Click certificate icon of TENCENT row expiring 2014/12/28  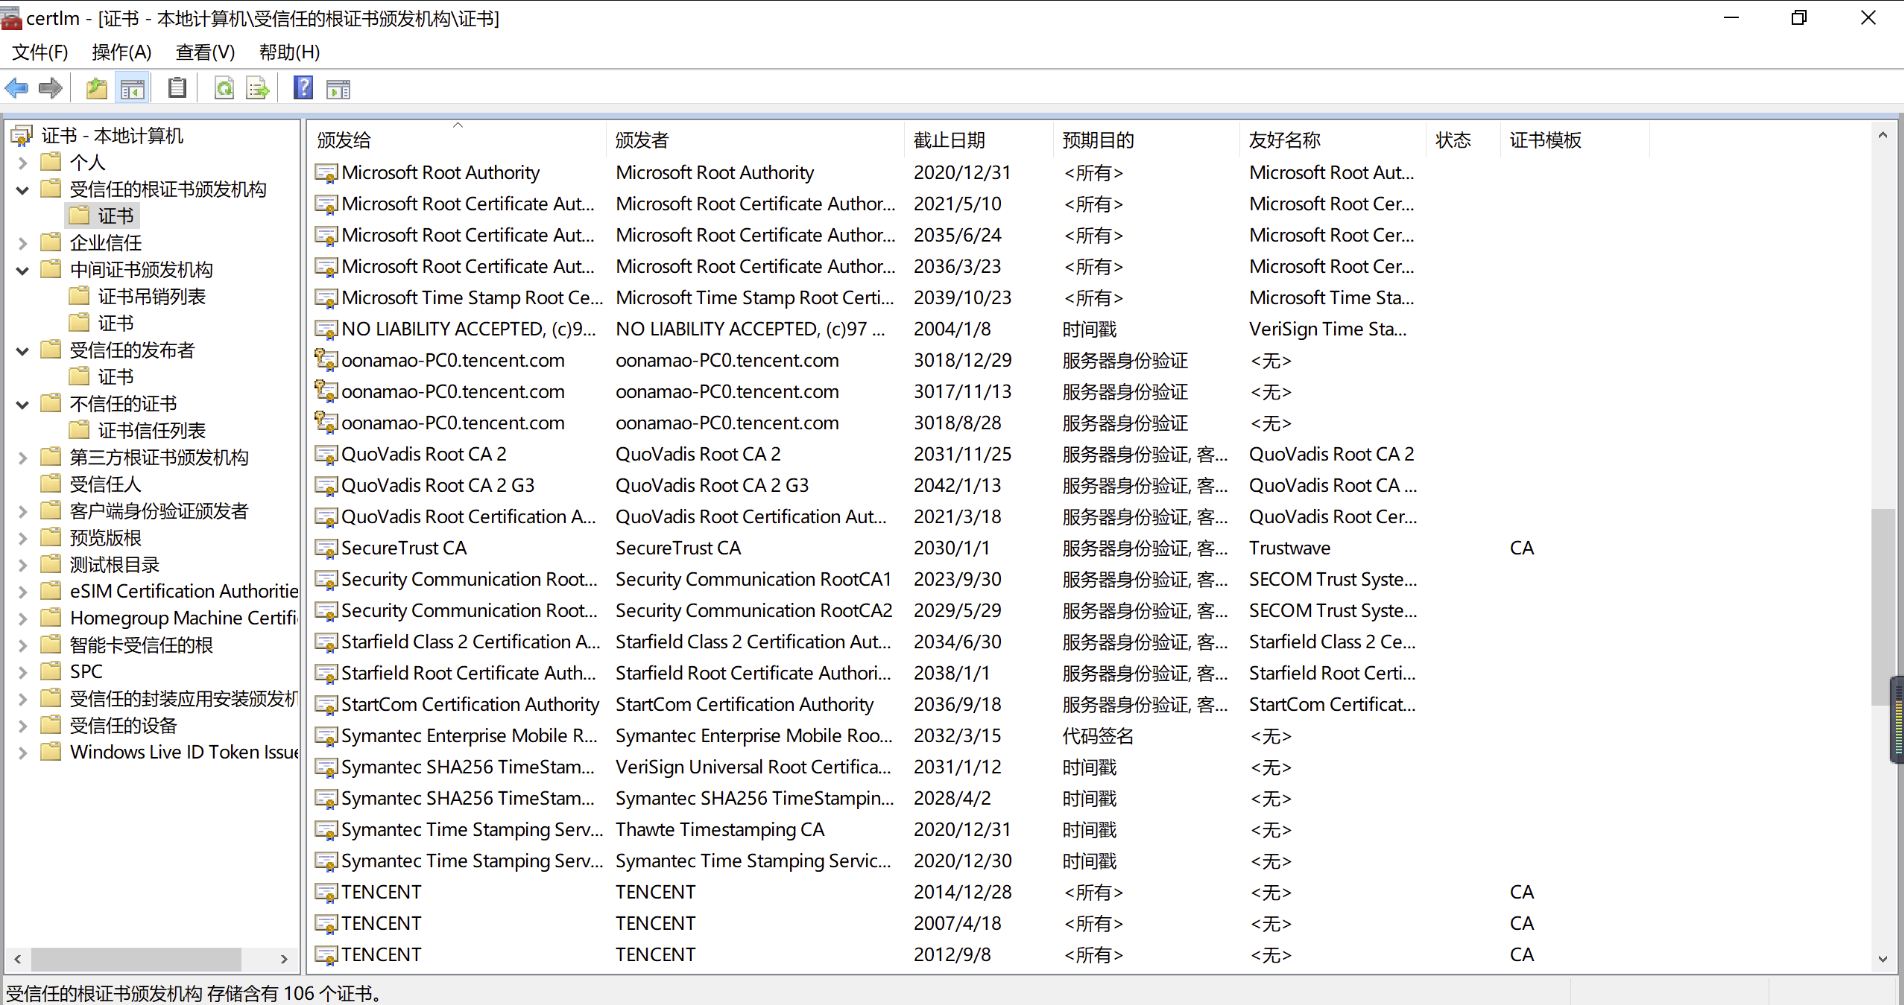[326, 892]
